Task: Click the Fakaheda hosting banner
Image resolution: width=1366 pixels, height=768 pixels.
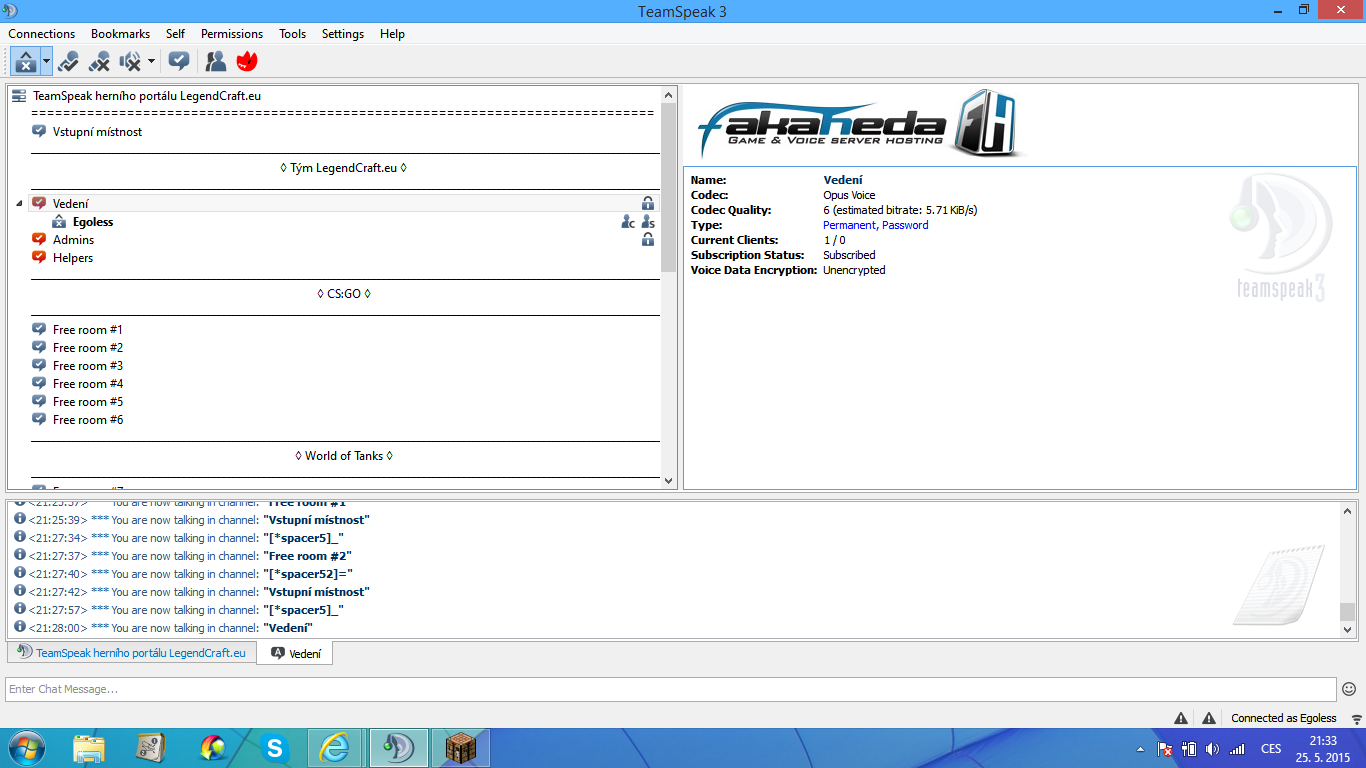Action: pos(858,125)
